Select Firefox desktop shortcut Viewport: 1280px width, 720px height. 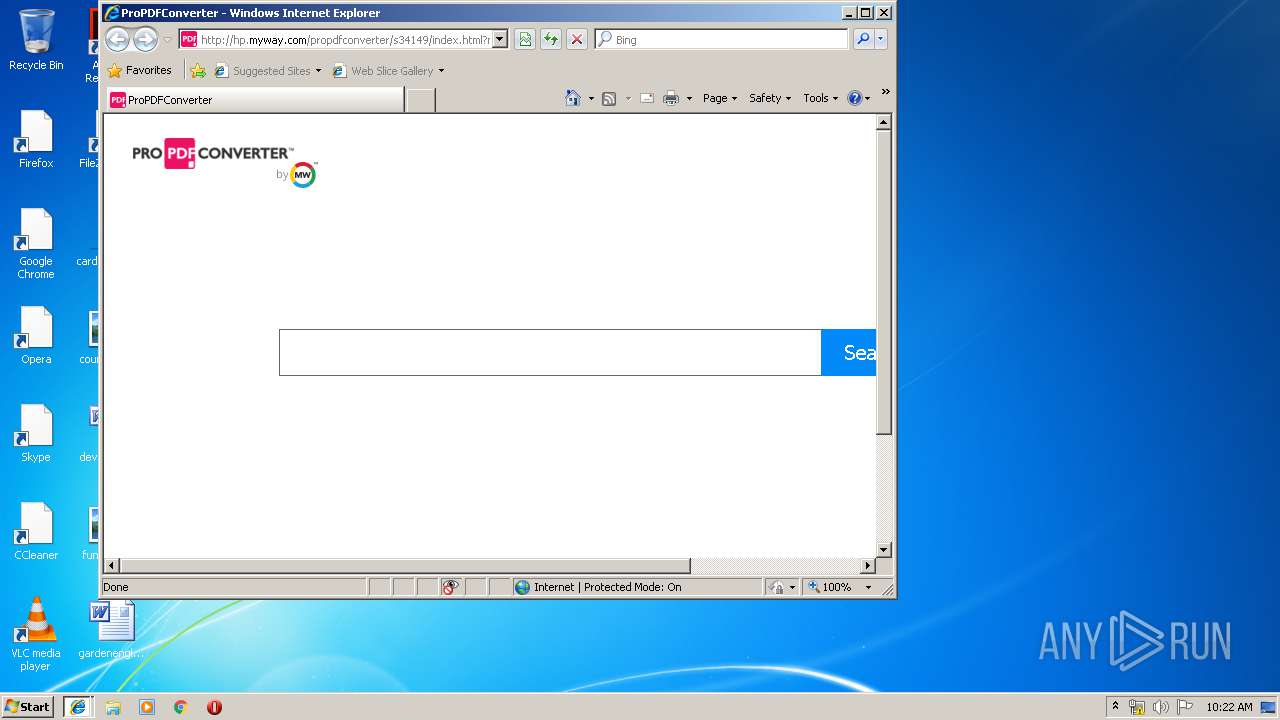36,139
